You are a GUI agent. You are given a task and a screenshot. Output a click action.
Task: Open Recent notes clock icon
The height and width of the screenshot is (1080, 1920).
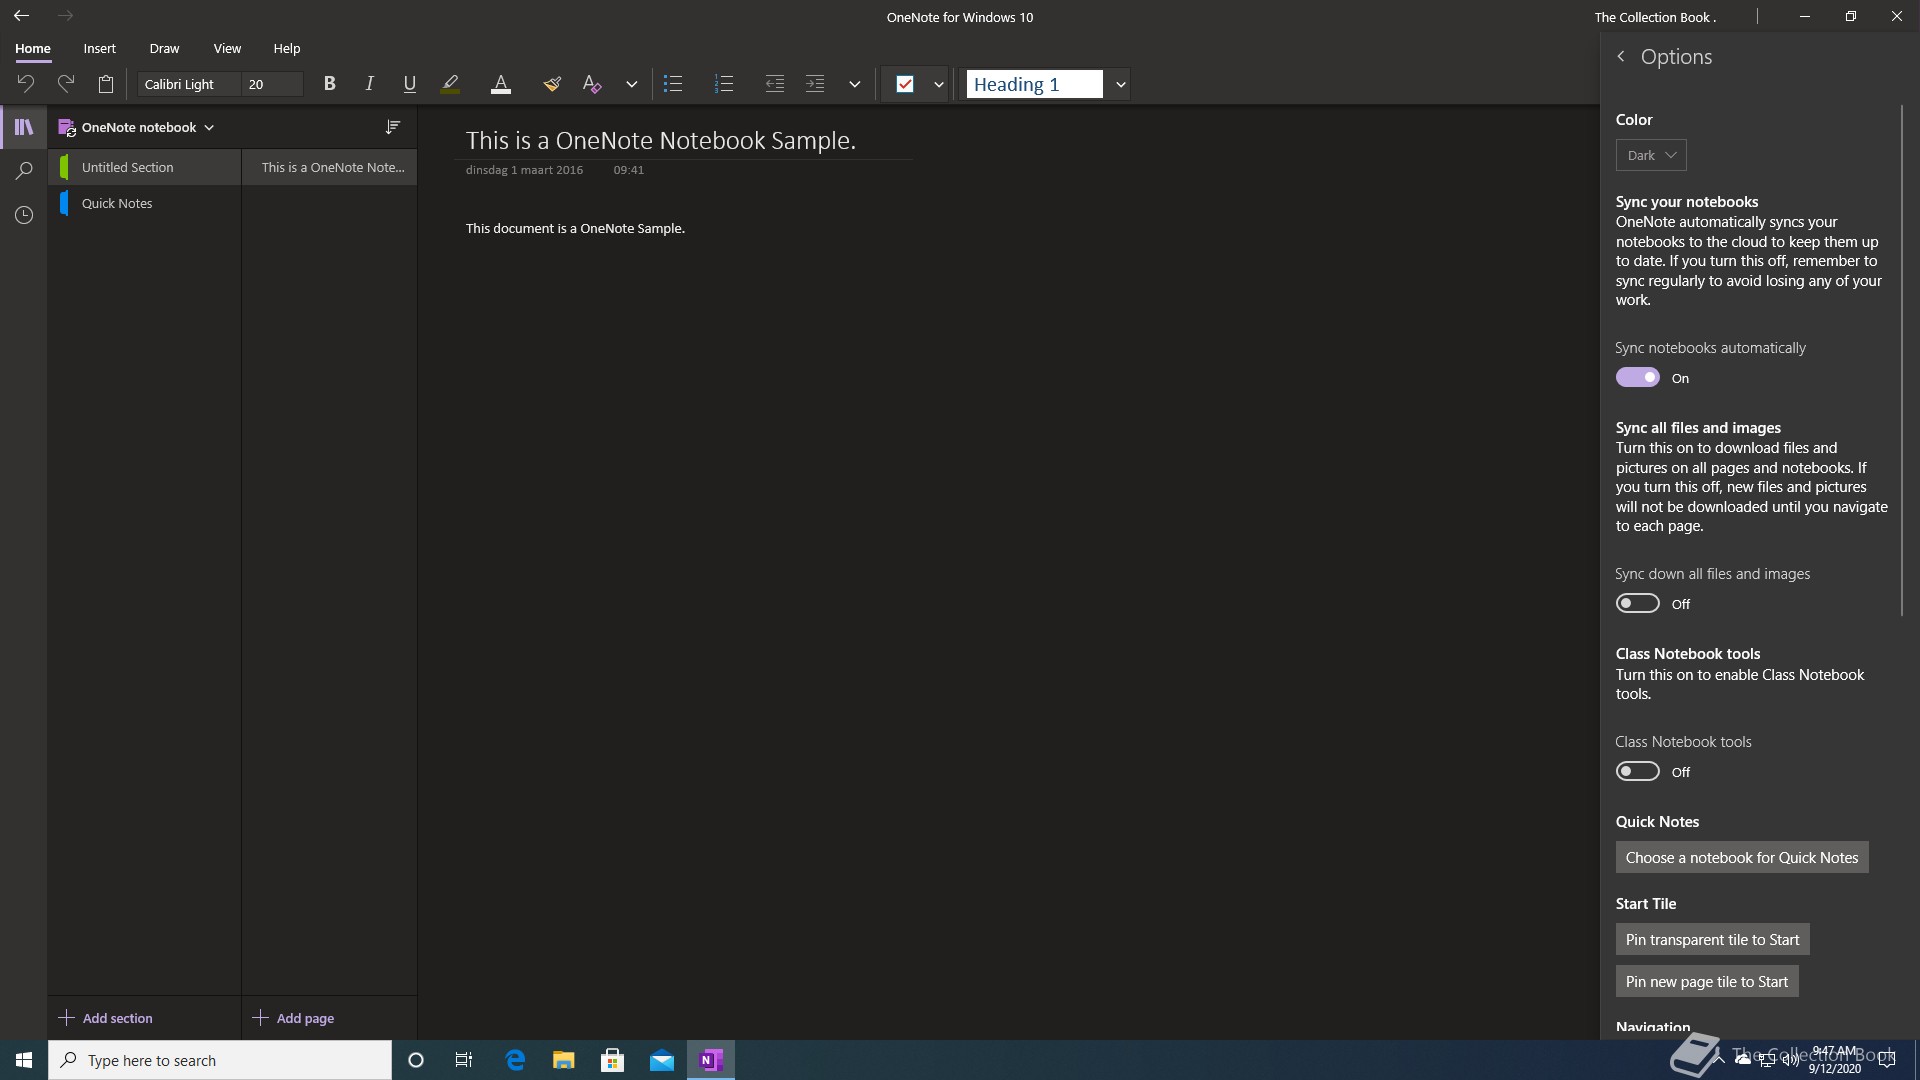click(x=24, y=215)
